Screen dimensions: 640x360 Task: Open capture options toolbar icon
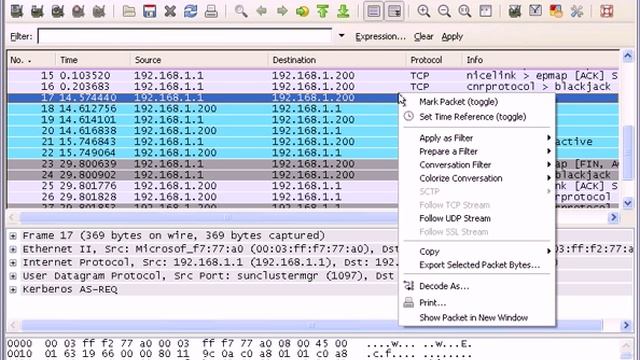coord(37,11)
